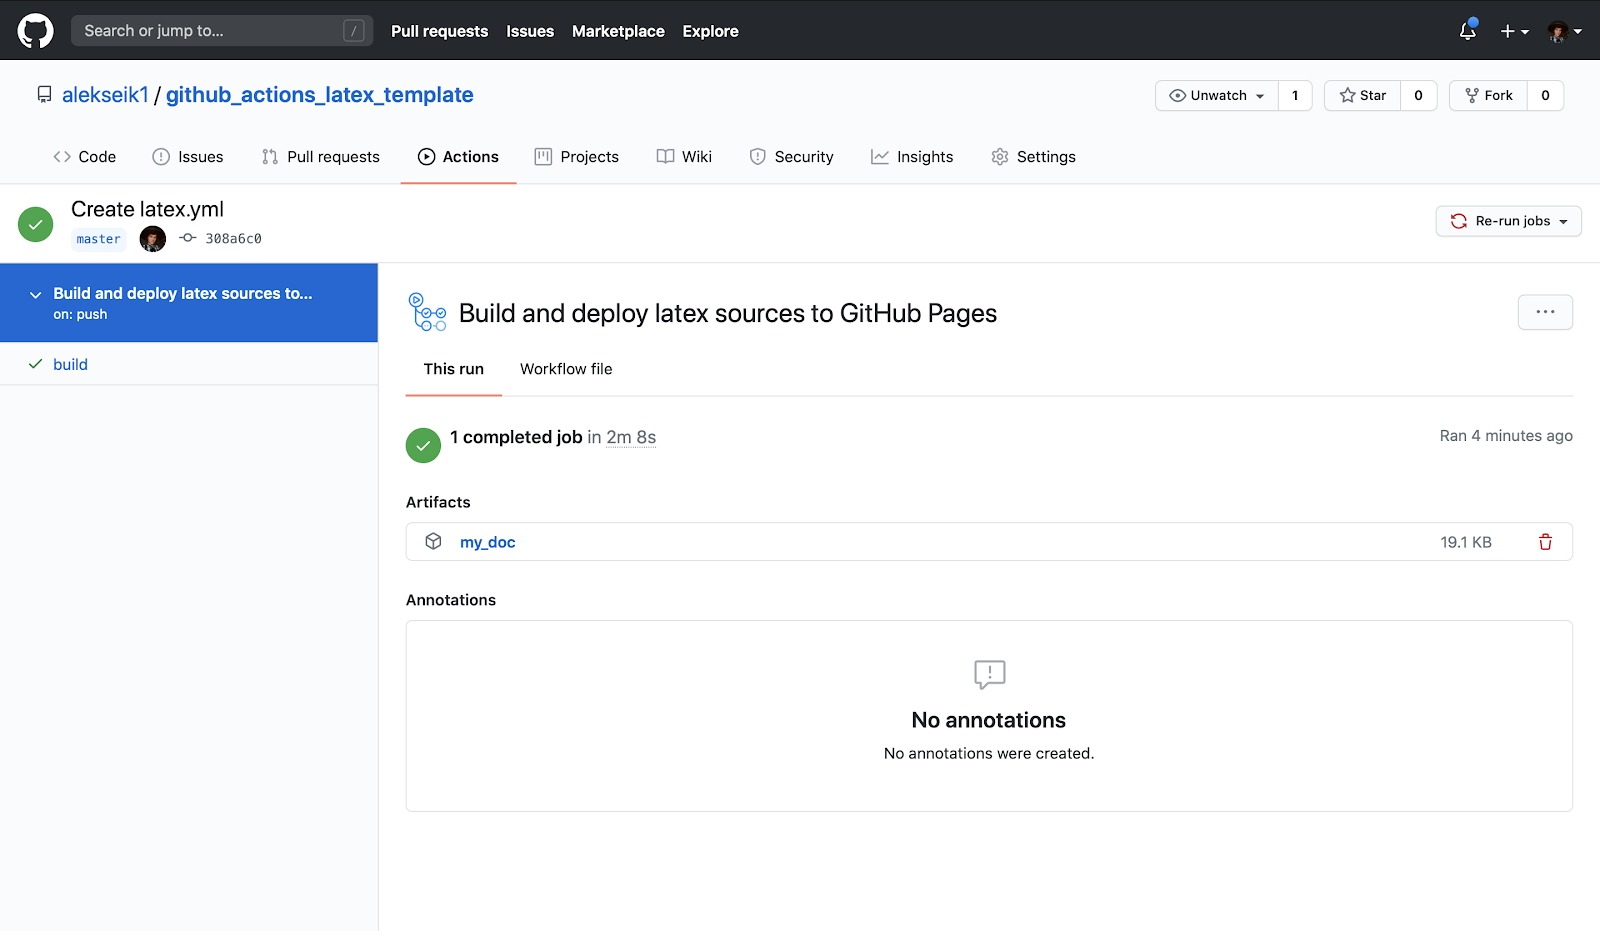Open the plus create-new dropdown

coord(1514,31)
